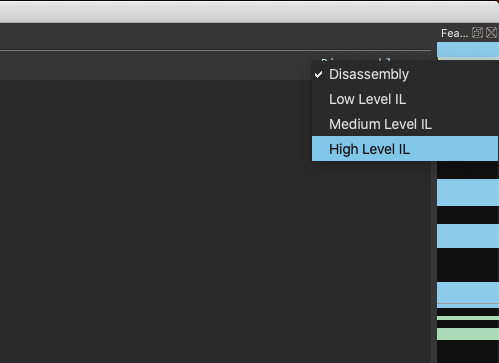Pick the highlighted High Level IL entry

point(405,149)
